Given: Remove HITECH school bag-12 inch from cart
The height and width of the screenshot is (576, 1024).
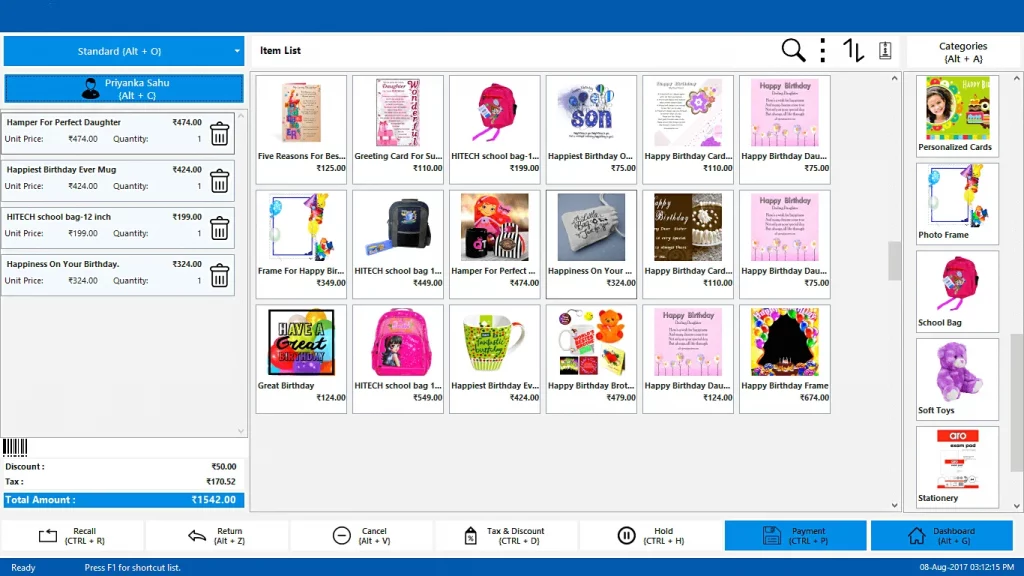Looking at the screenshot, I should pos(219,229).
